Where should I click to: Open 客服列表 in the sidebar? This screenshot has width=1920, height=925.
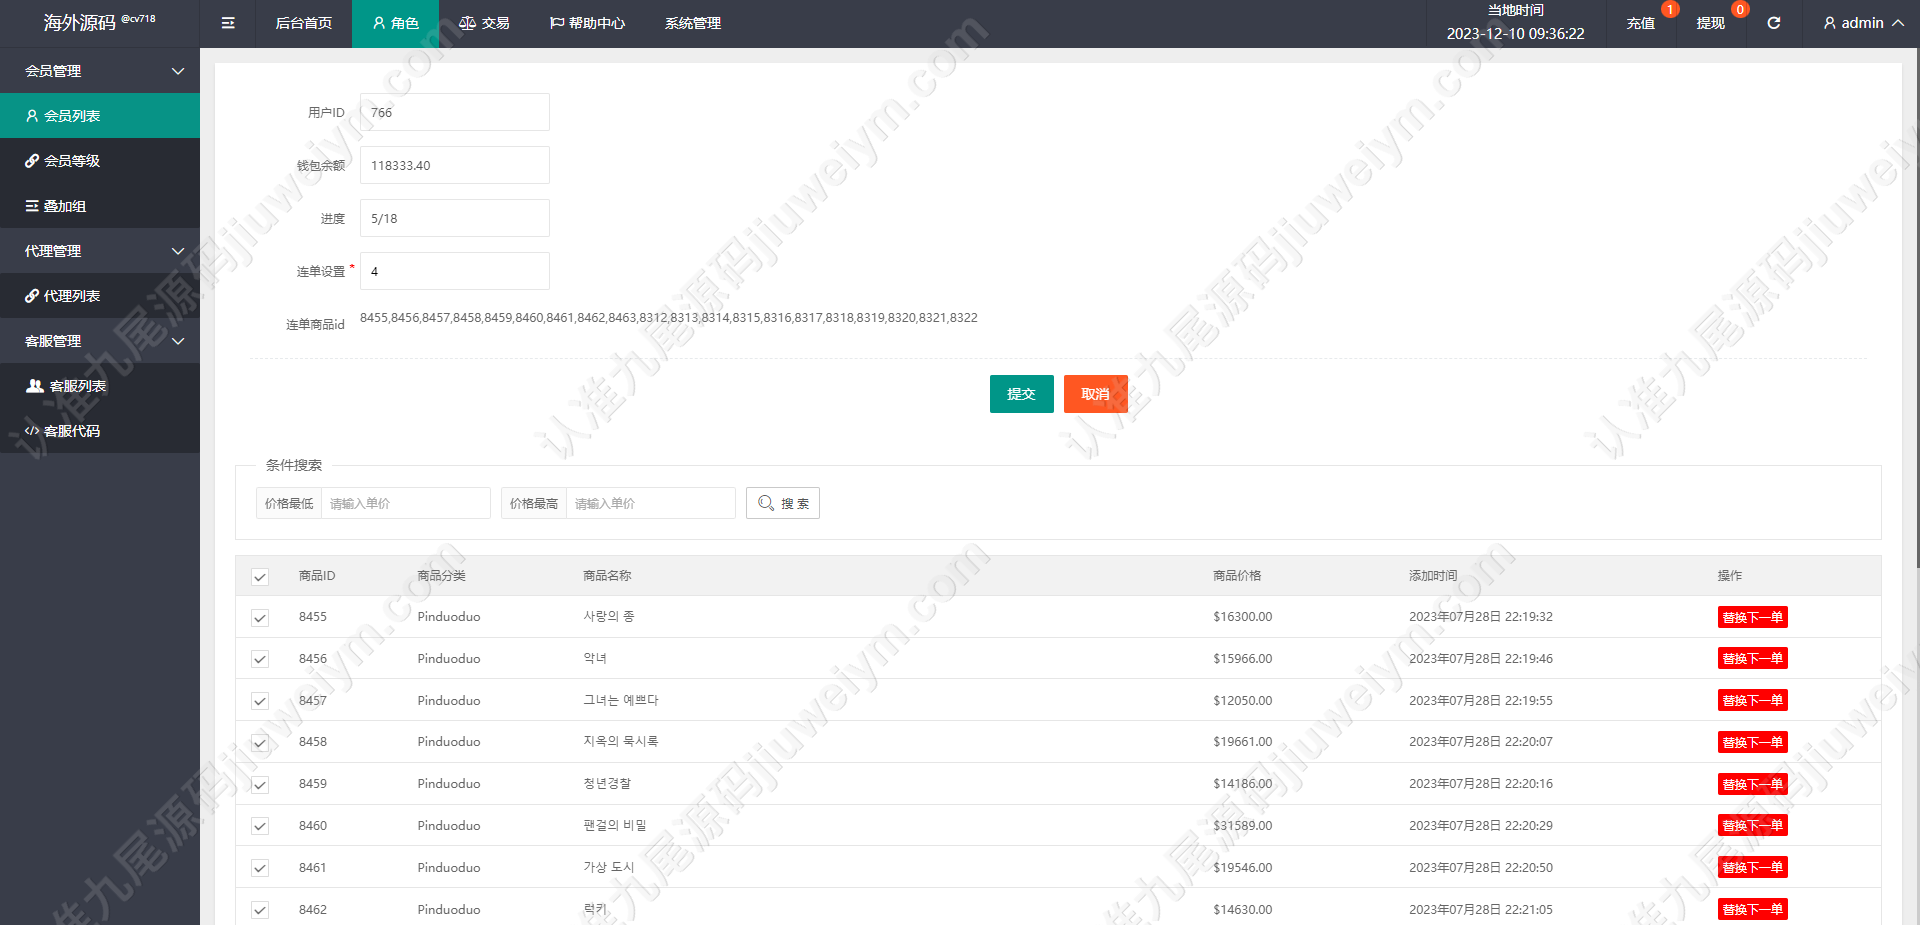100,386
